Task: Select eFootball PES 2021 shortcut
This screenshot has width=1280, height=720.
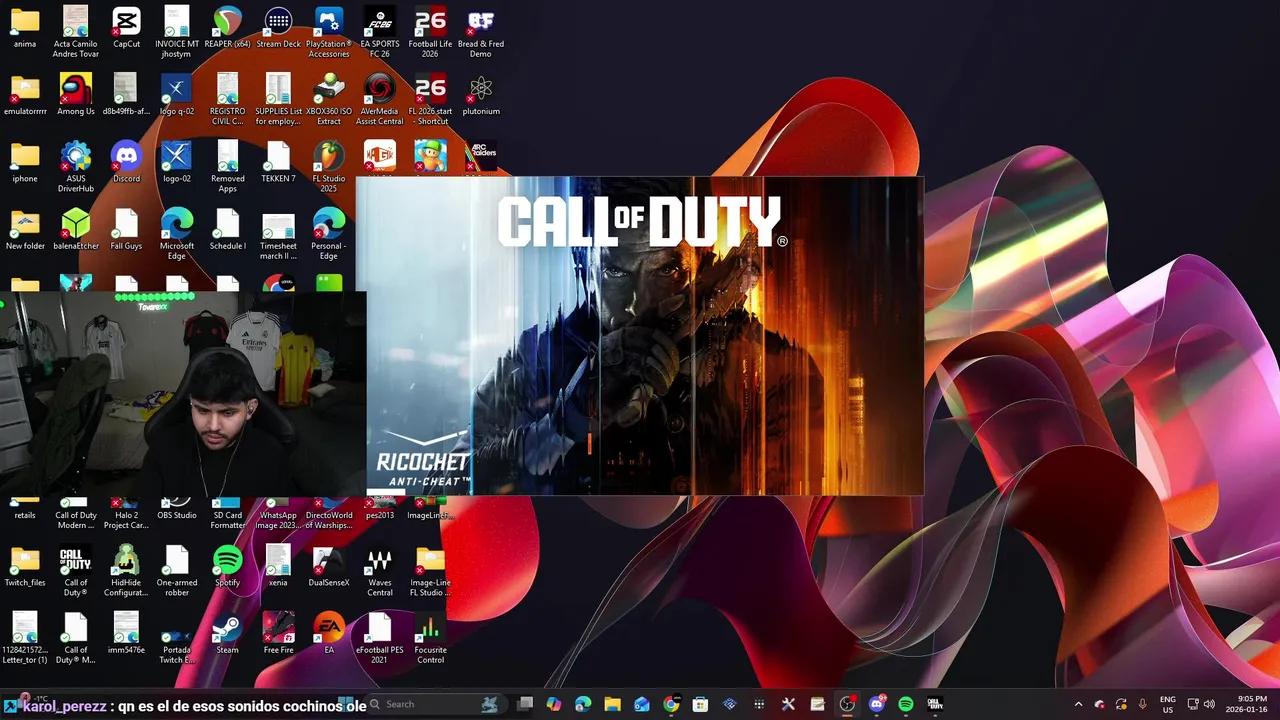Action: pos(380,638)
